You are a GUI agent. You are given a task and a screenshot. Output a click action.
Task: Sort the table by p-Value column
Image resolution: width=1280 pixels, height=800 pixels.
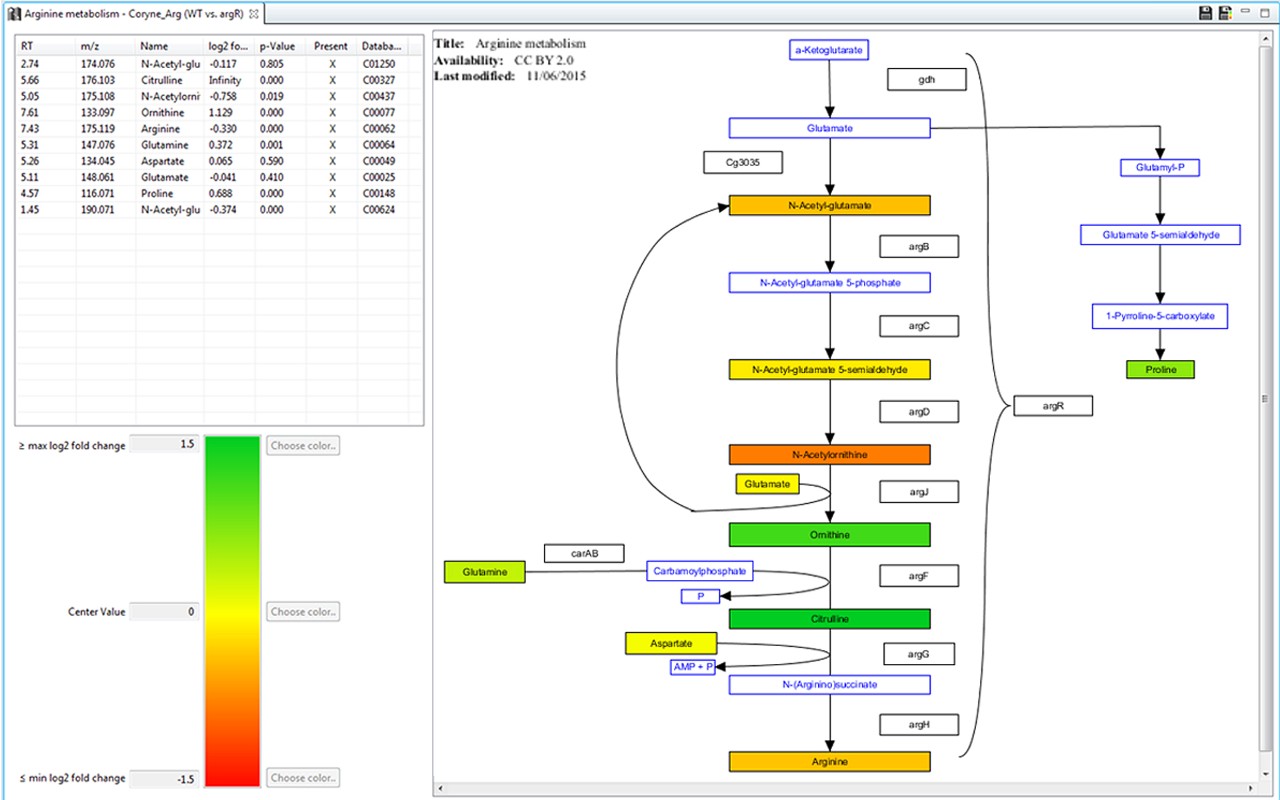[x=277, y=45]
